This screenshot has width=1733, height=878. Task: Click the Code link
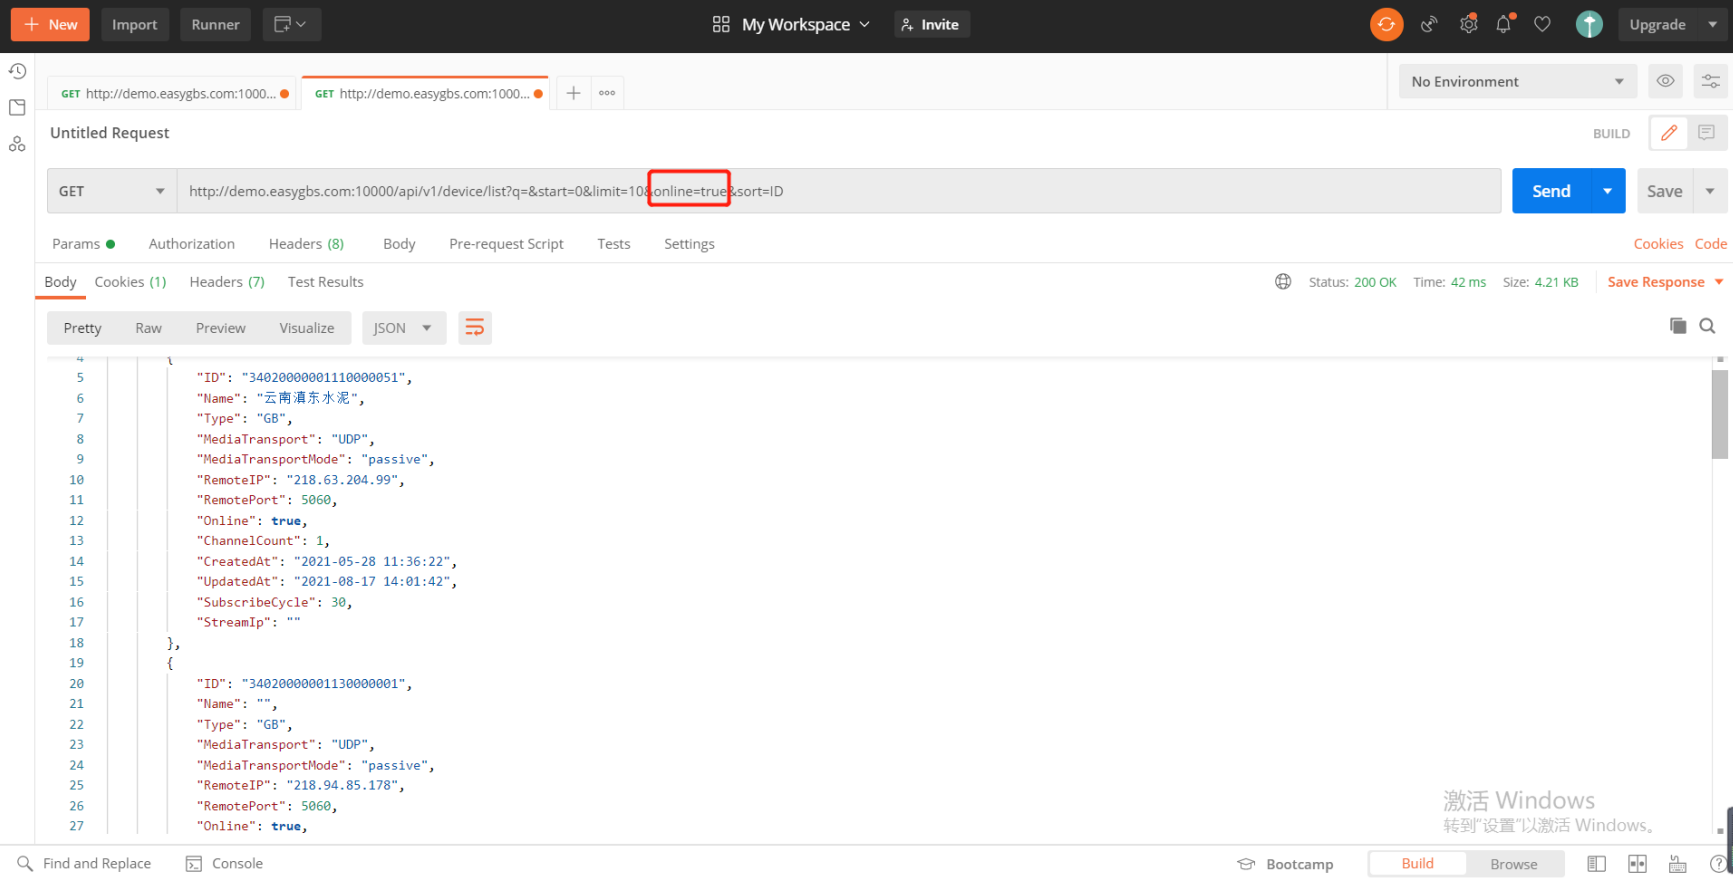pyautogui.click(x=1710, y=244)
